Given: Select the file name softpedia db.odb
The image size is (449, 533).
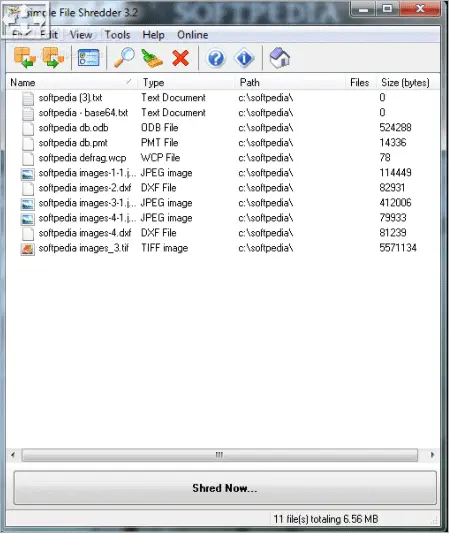Looking at the screenshot, I should pyautogui.click(x=73, y=128).
